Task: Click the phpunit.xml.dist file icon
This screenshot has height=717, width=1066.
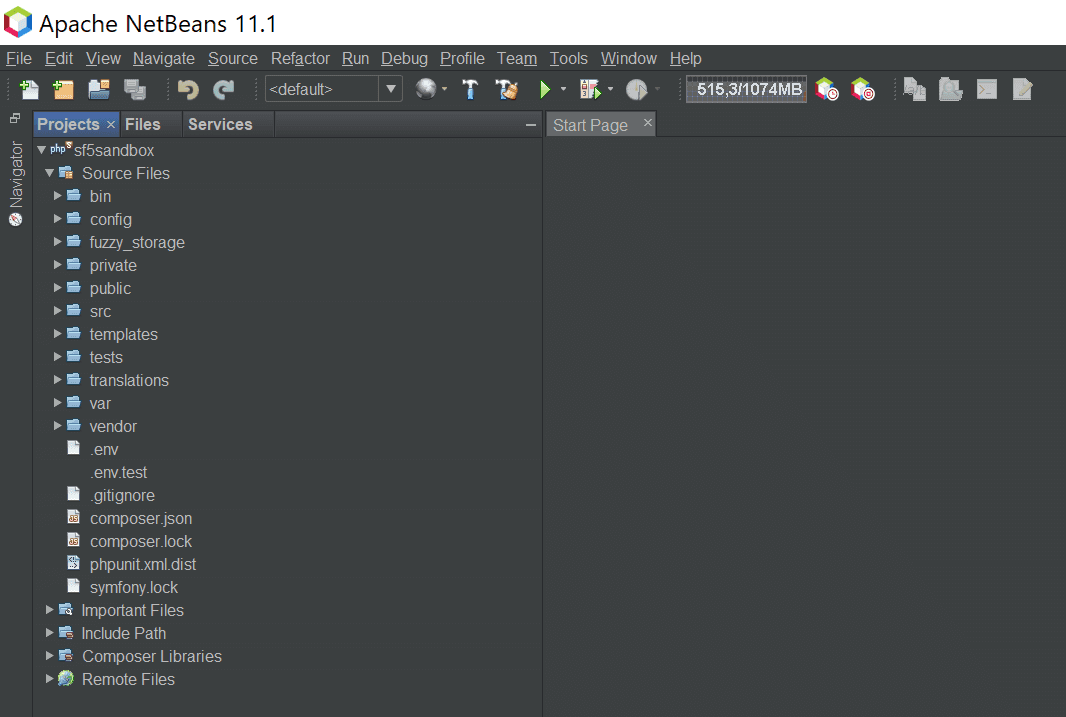Action: pos(73,563)
